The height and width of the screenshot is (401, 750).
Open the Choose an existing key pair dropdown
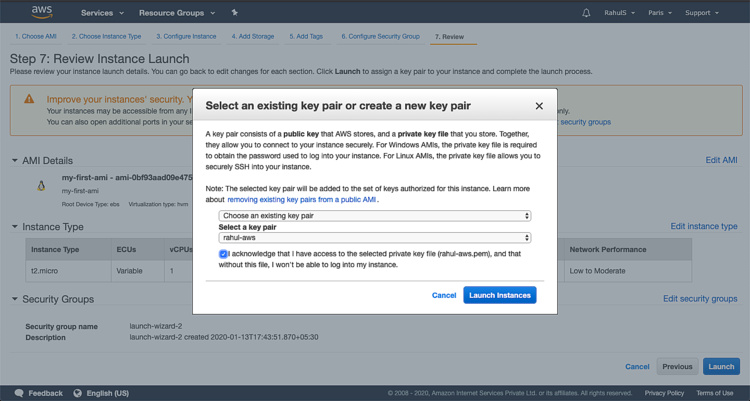[375, 216]
